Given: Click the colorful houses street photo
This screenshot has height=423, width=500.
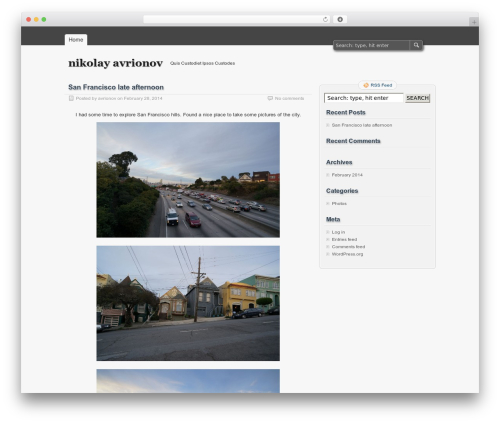Looking at the screenshot, I should tap(188, 303).
